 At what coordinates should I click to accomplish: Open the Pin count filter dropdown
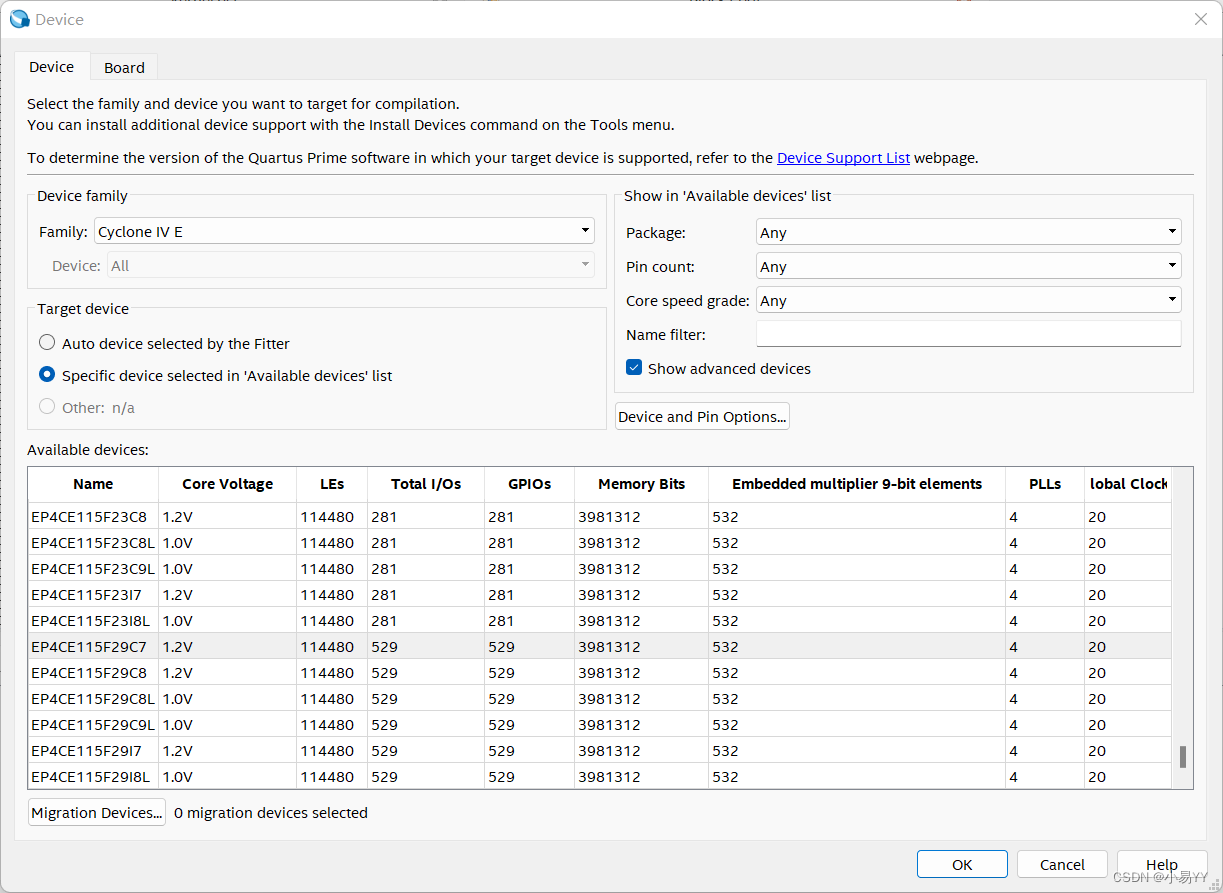click(968, 266)
